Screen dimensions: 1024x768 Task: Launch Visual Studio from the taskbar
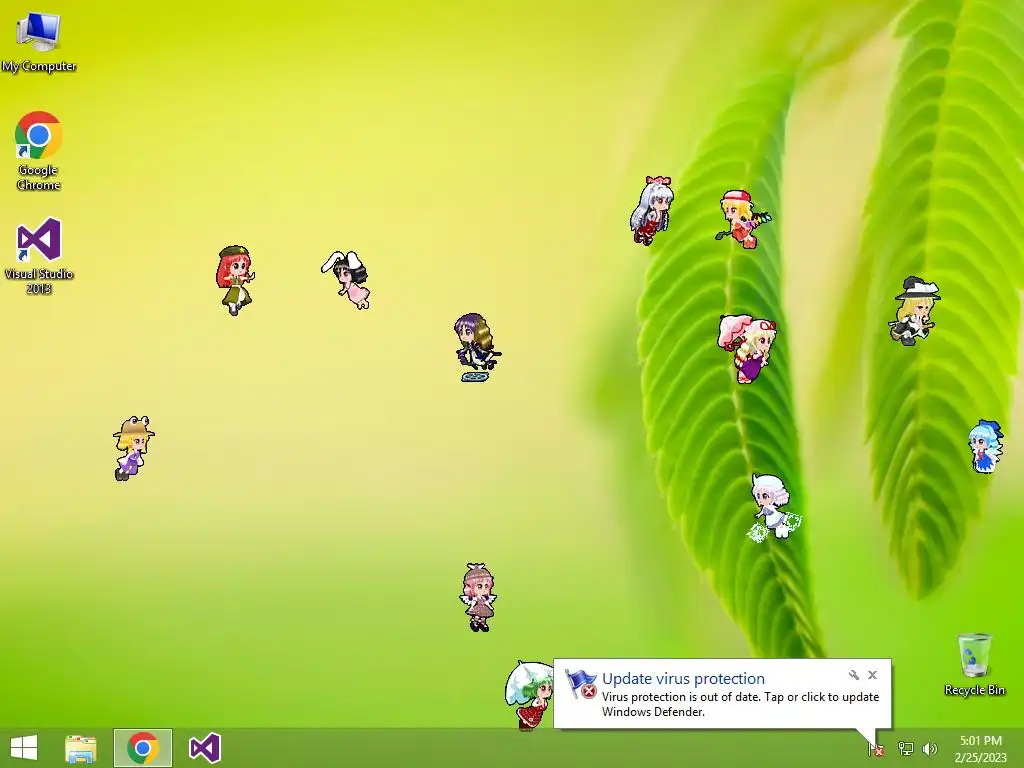[204, 748]
